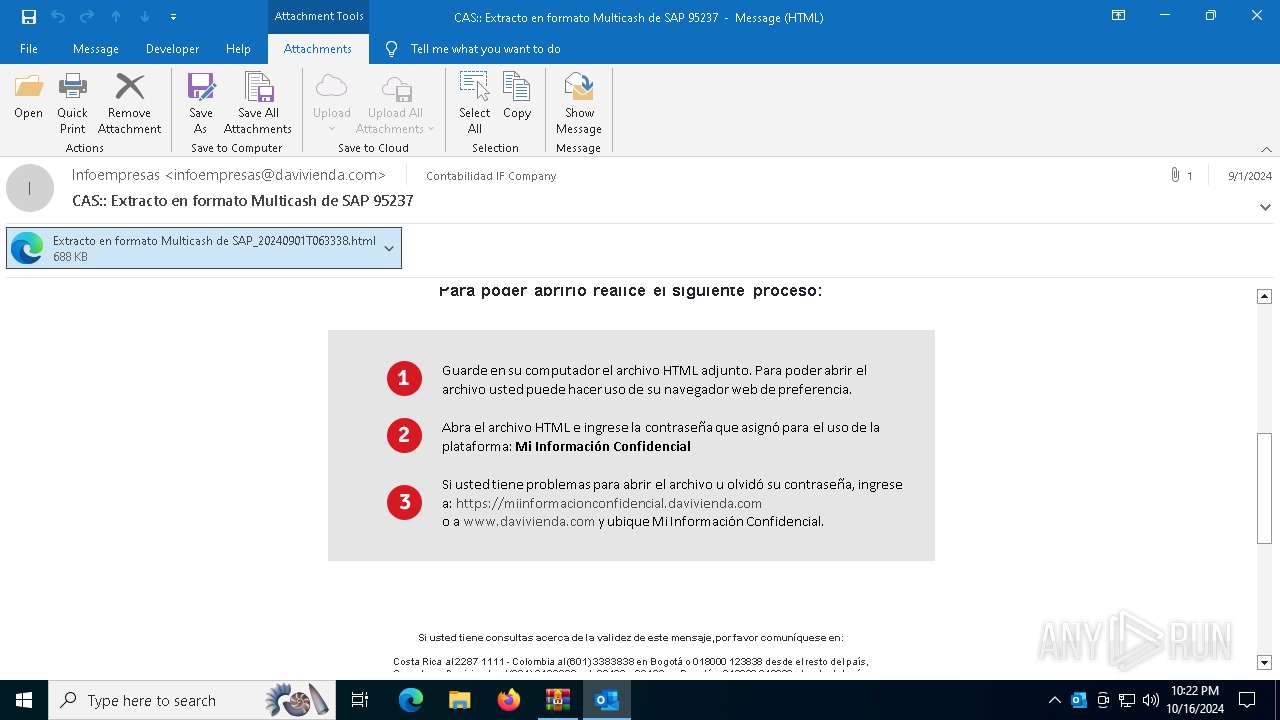Click message date 9/1/2024
The image size is (1280, 720).
point(1250,176)
